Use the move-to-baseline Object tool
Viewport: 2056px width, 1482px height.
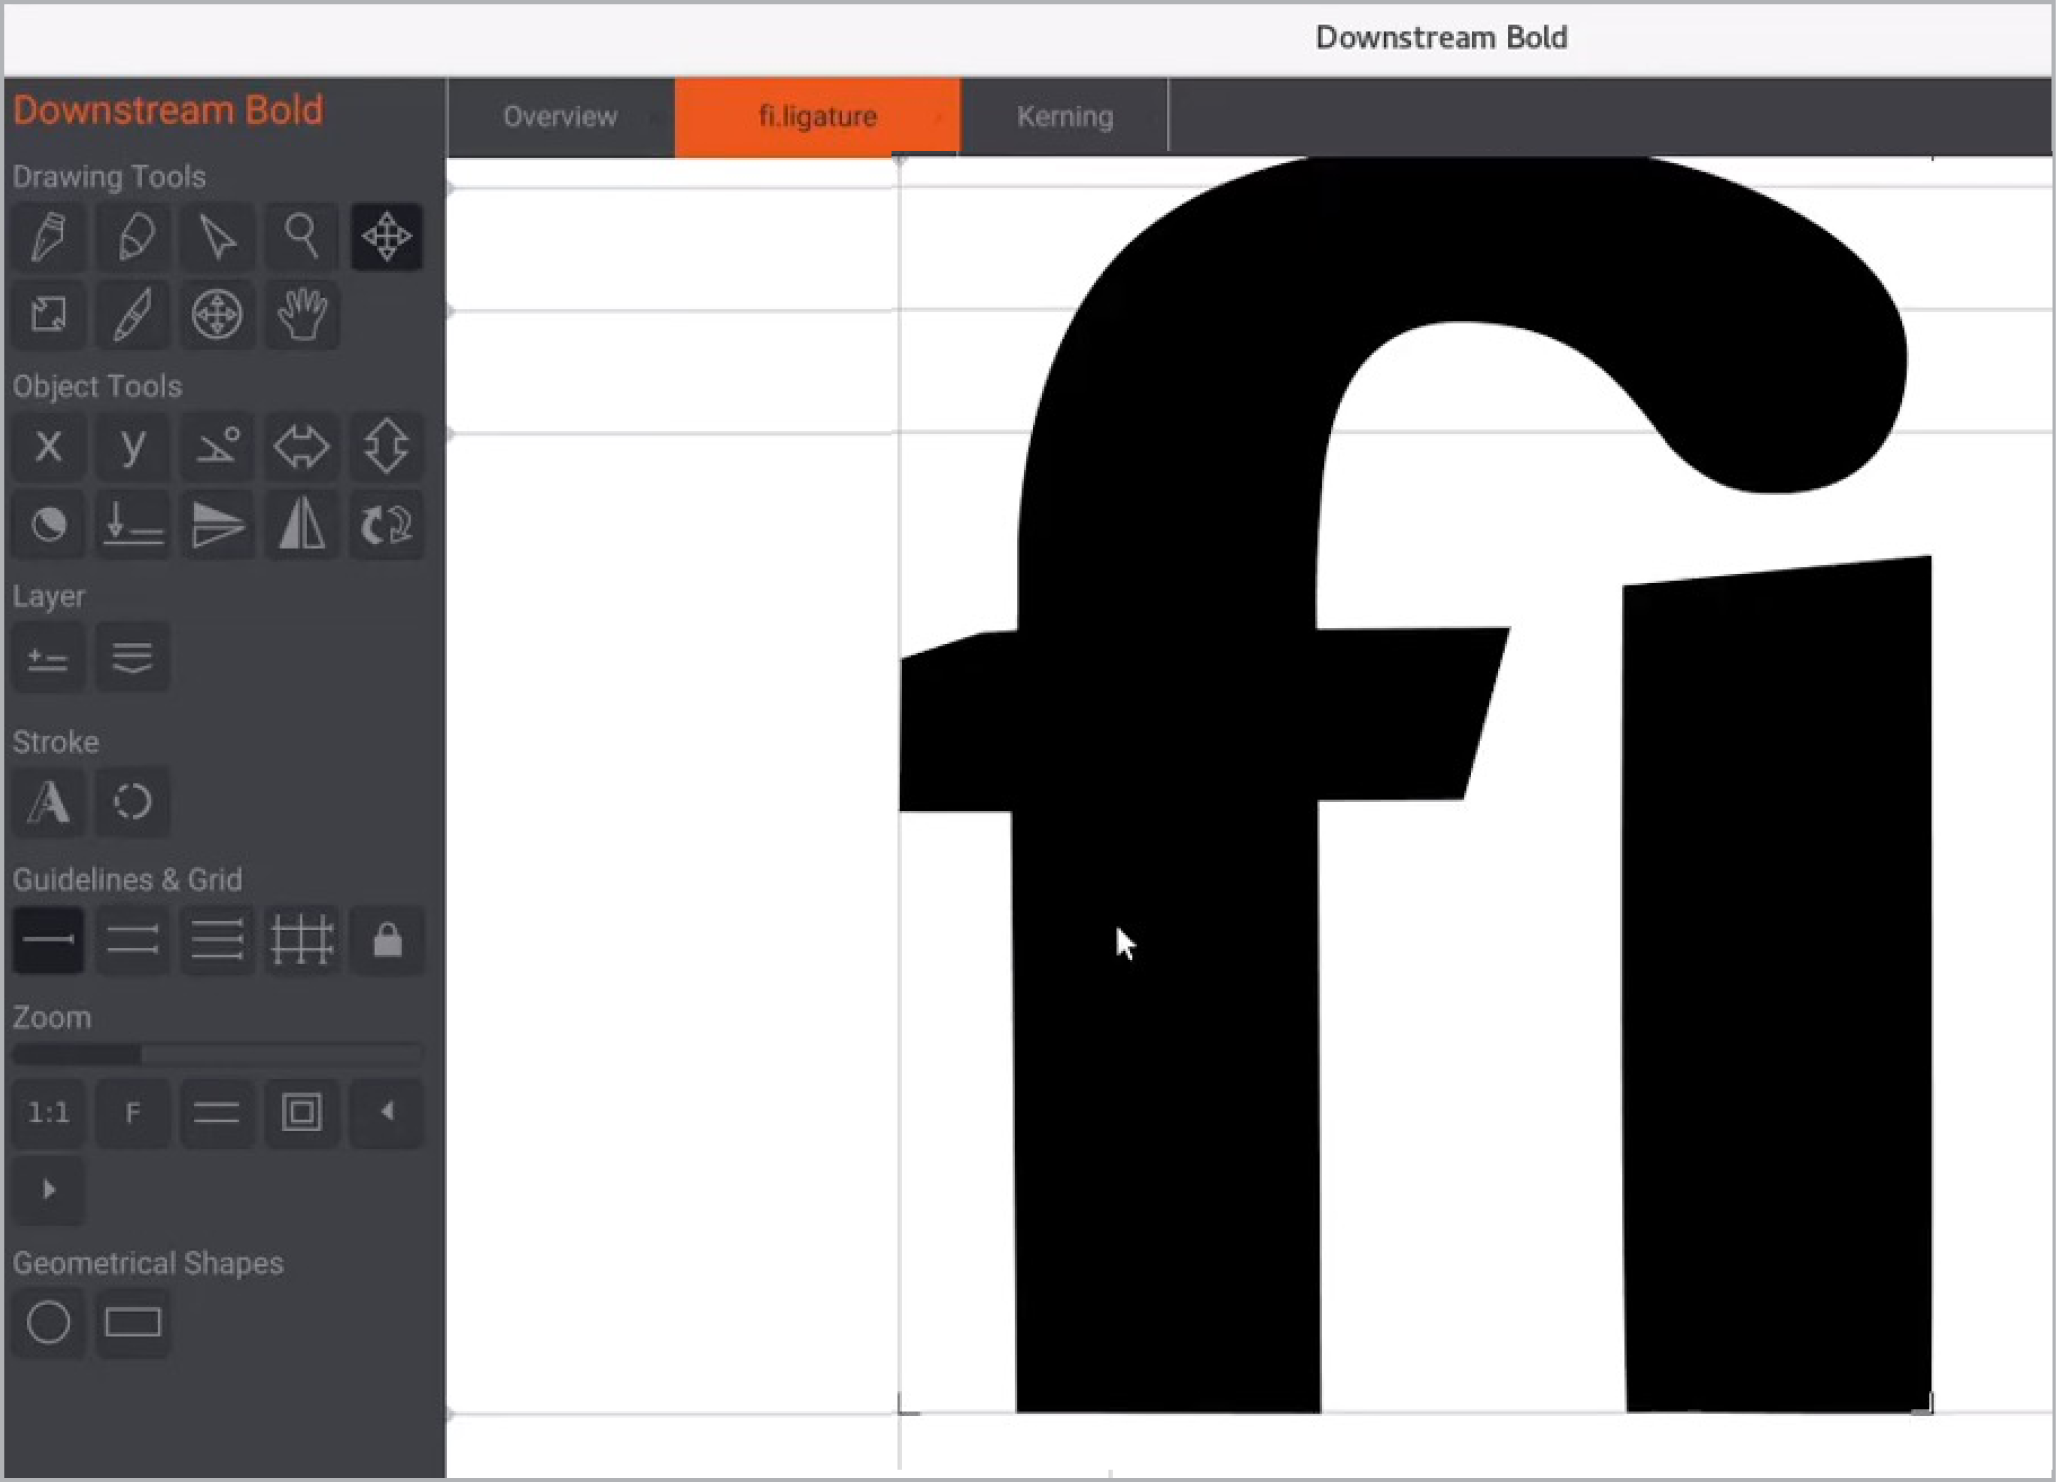click(133, 525)
